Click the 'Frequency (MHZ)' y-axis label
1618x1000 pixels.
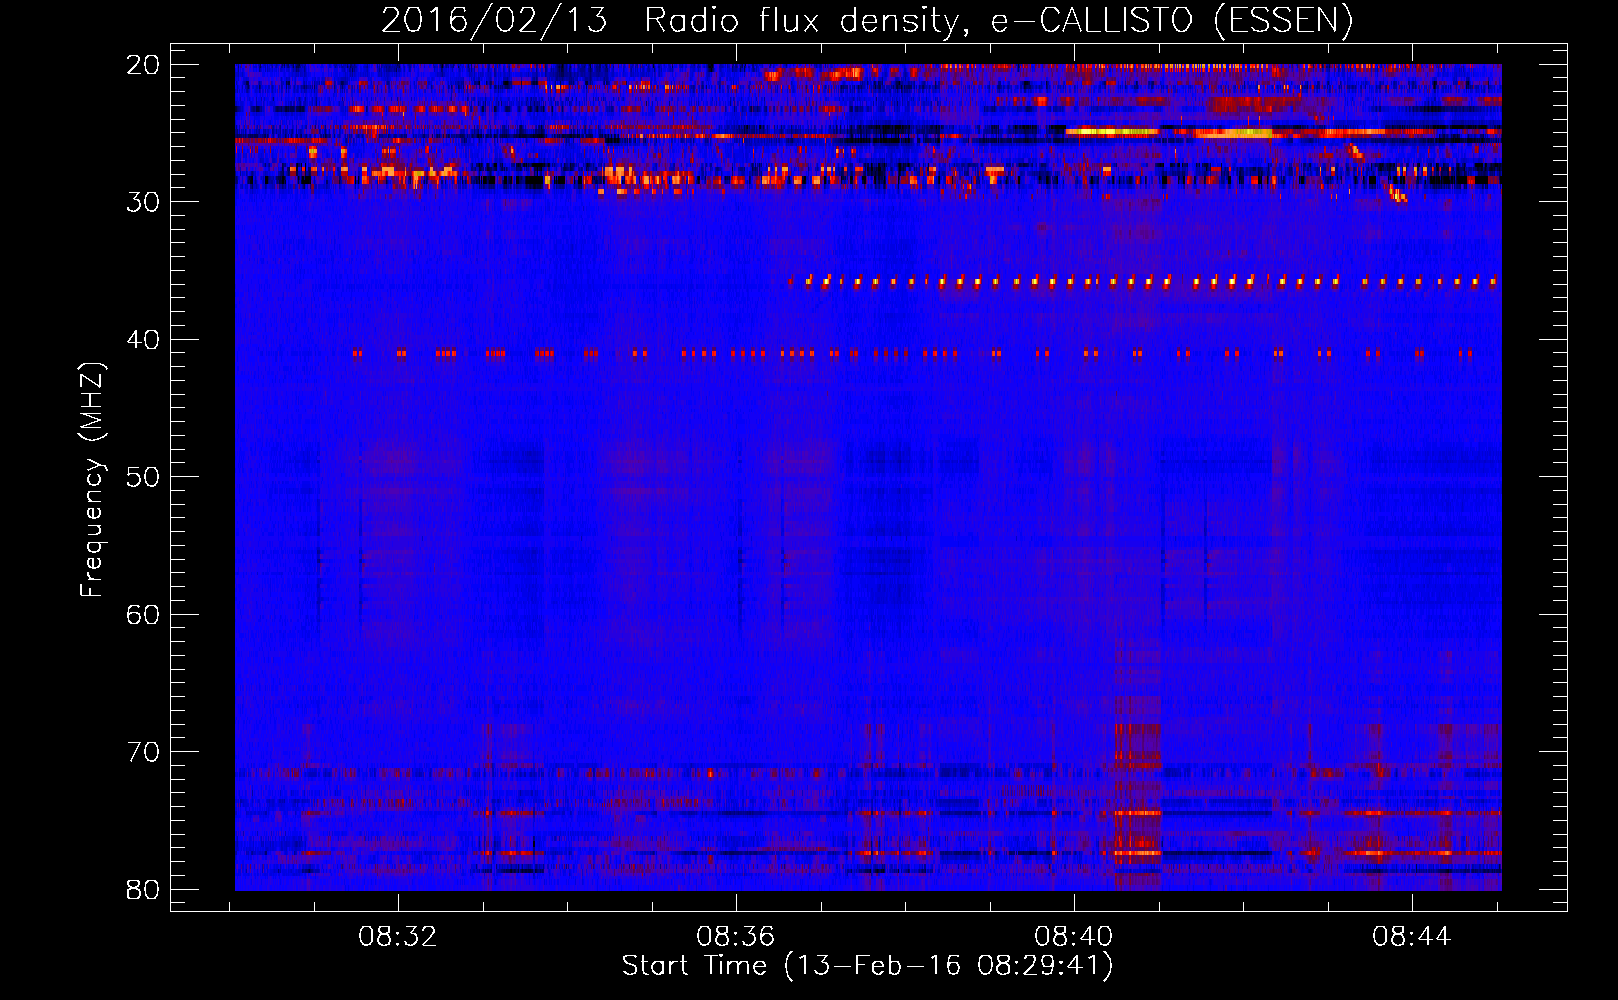tap(92, 480)
